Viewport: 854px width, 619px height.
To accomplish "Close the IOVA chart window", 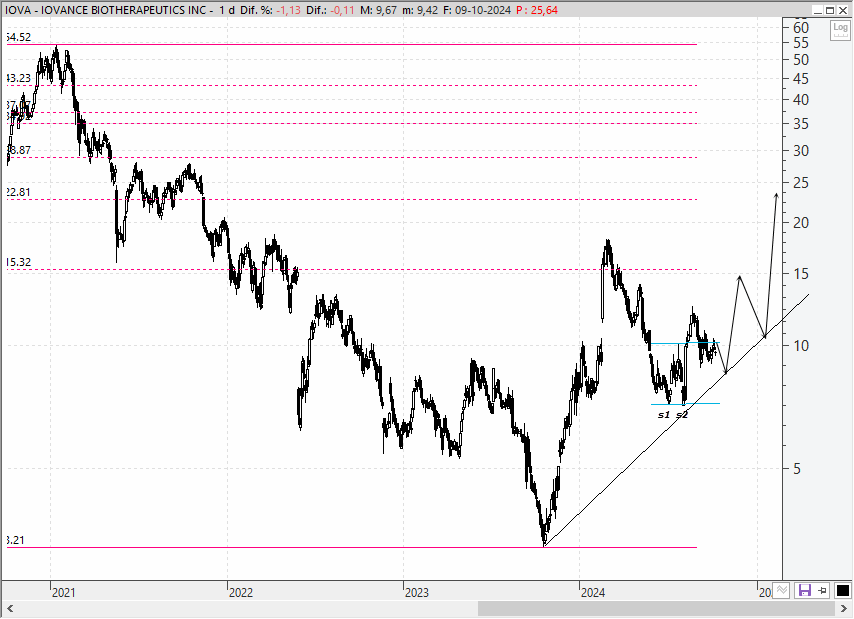I will click(843, 10).
